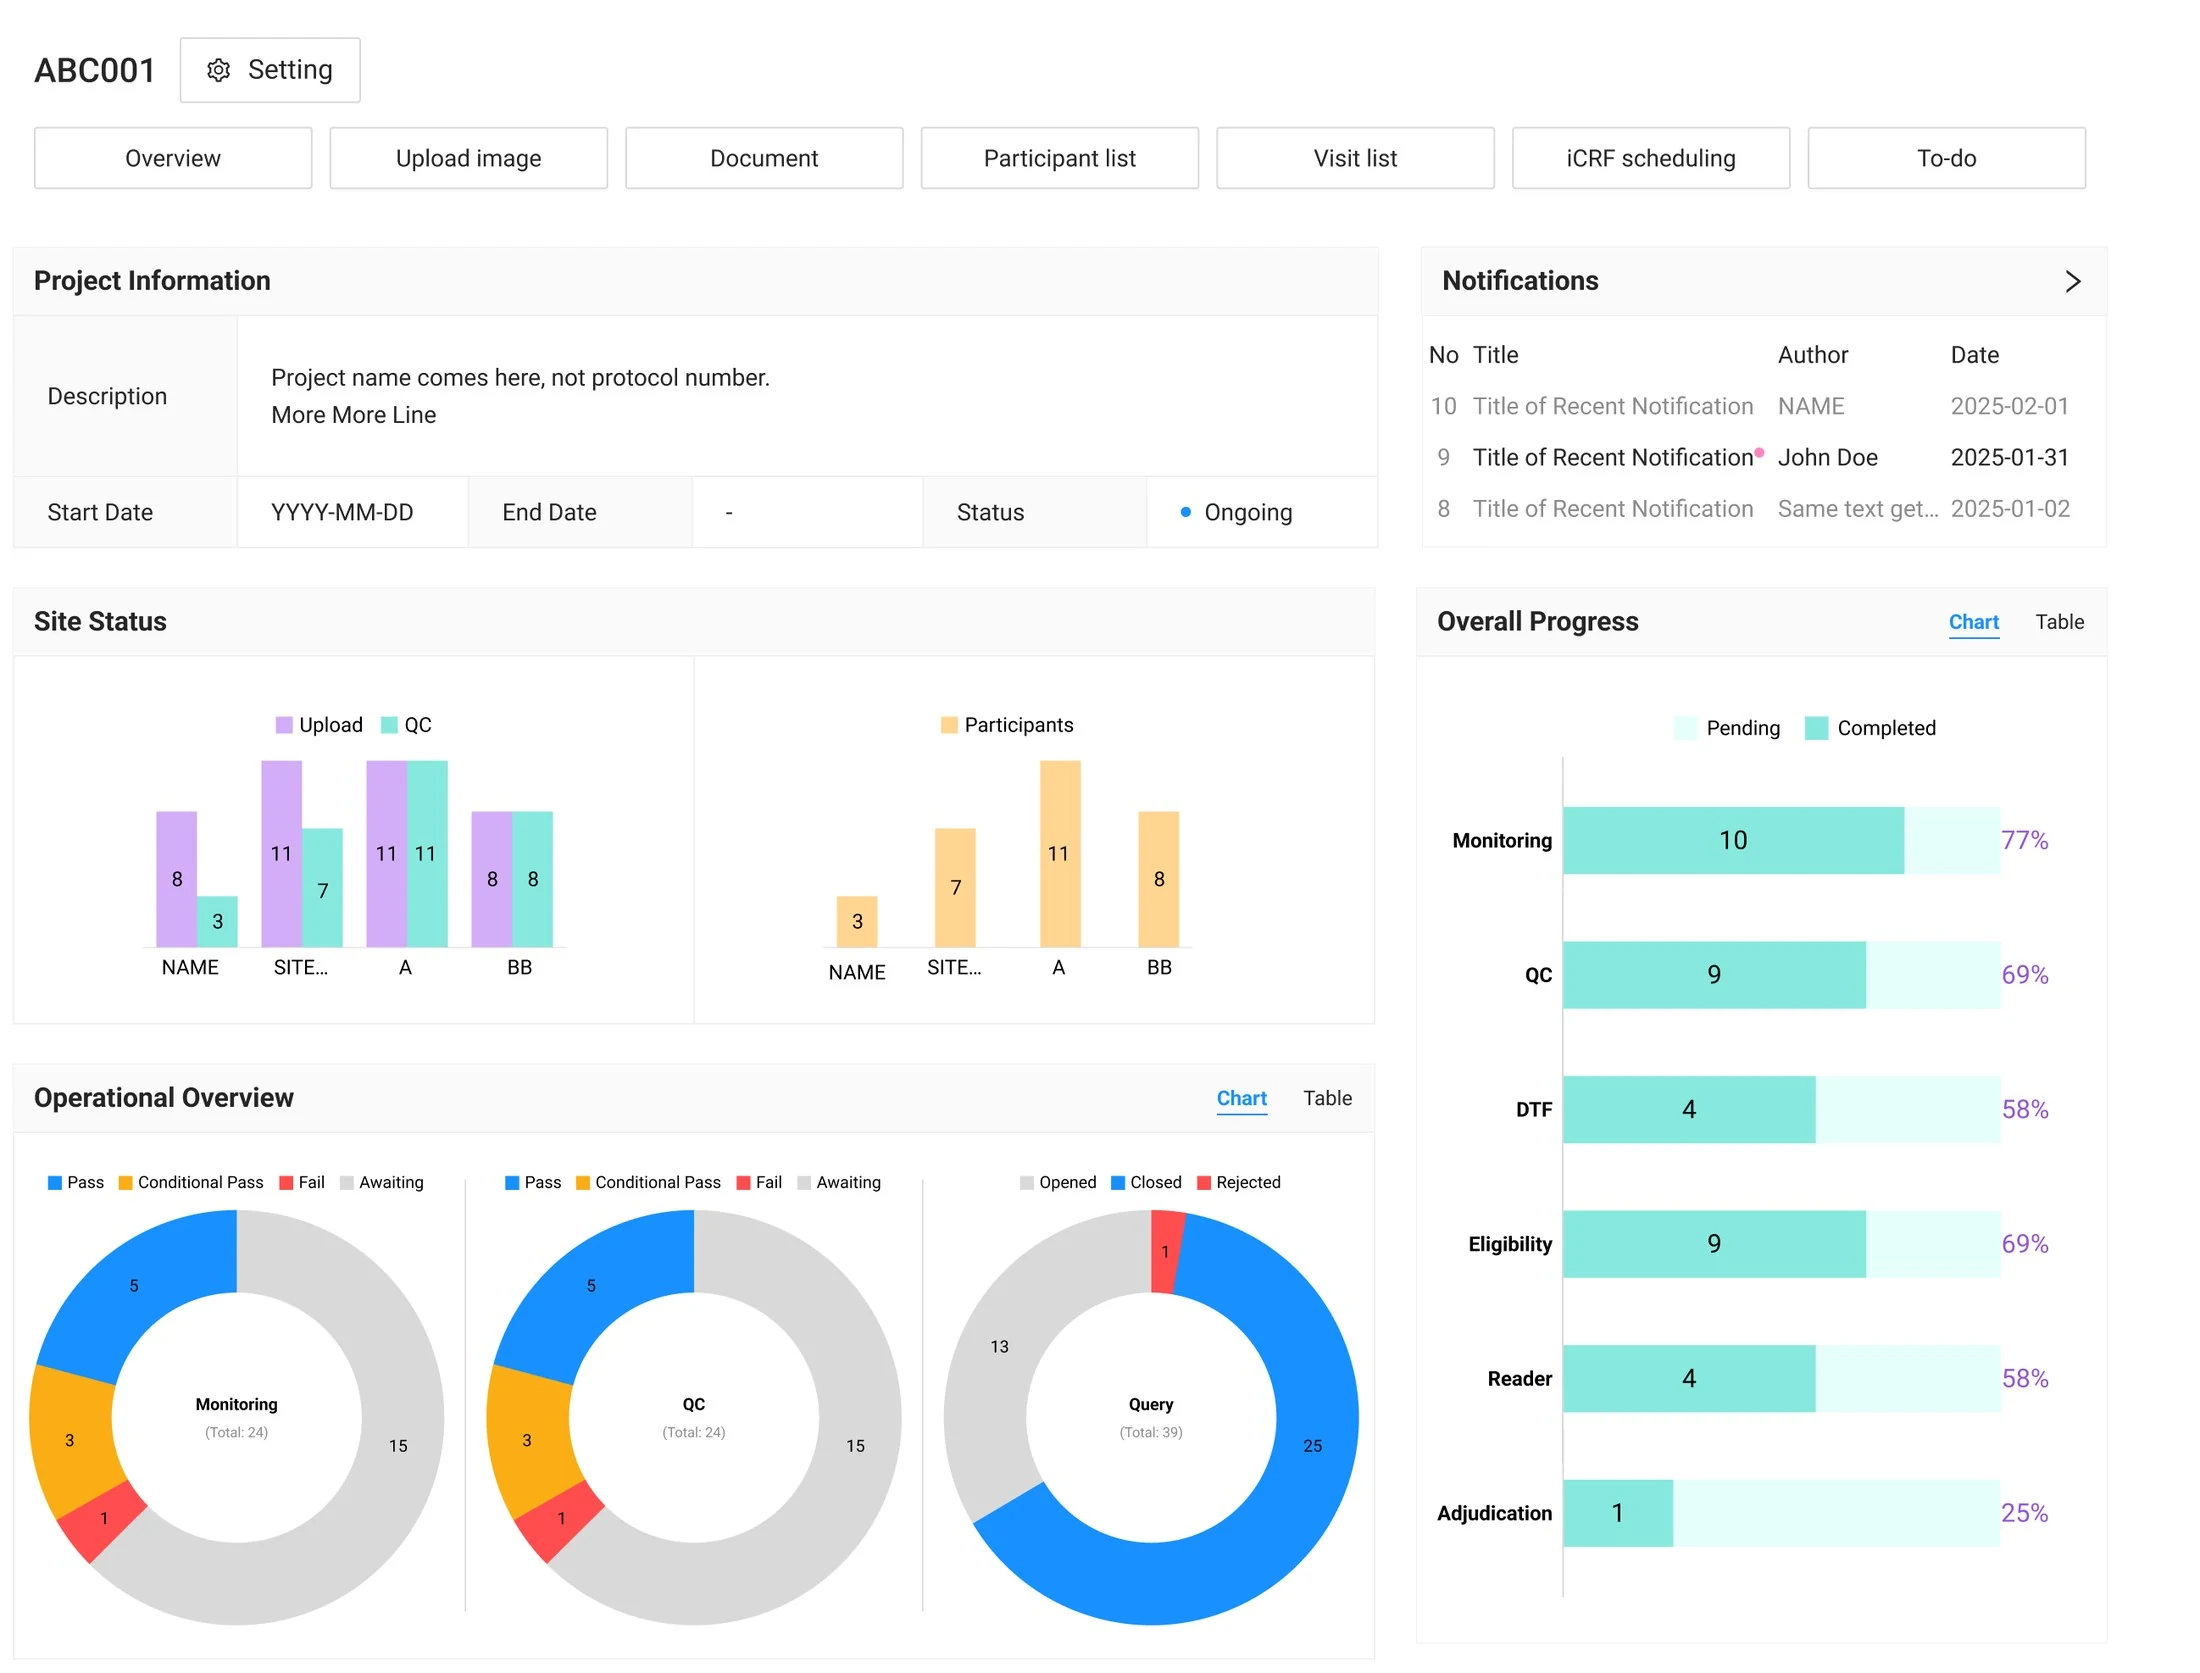Toggle the QC legend in Site Status
2200x1673 pixels.
coord(406,725)
